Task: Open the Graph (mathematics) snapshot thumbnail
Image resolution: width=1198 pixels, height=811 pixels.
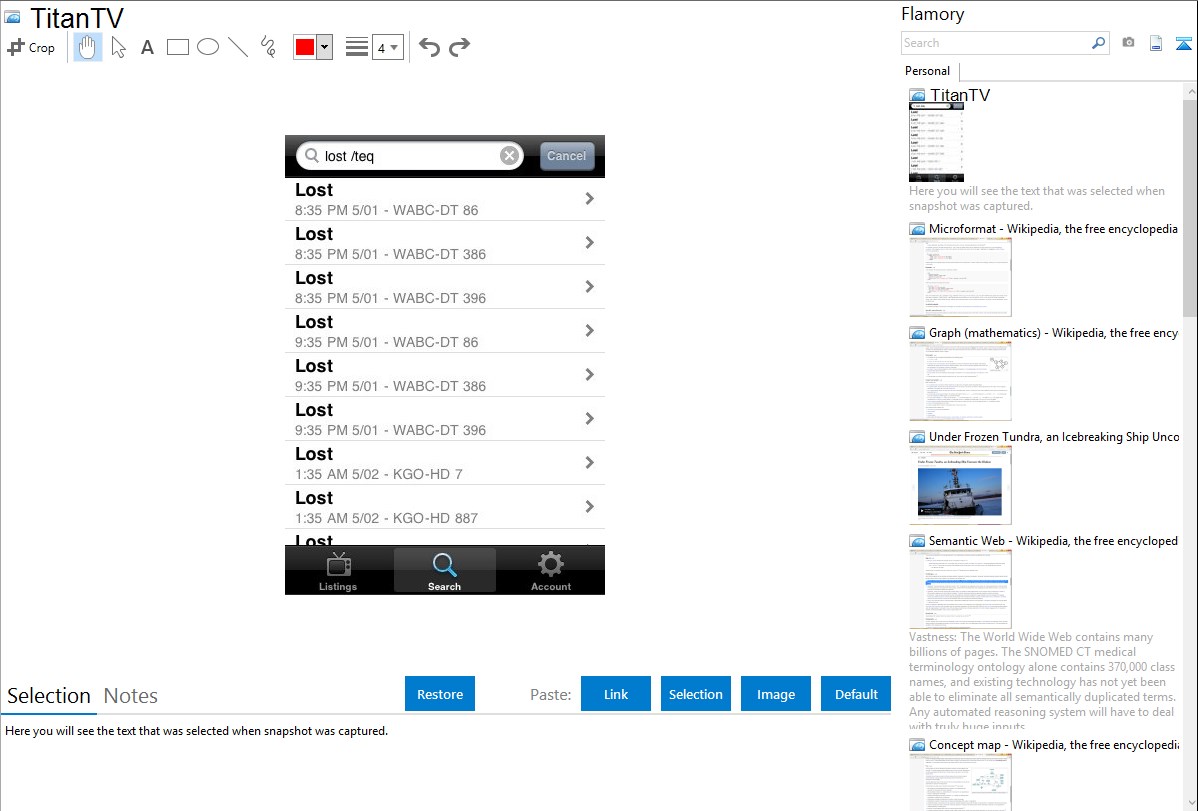Action: [960, 381]
